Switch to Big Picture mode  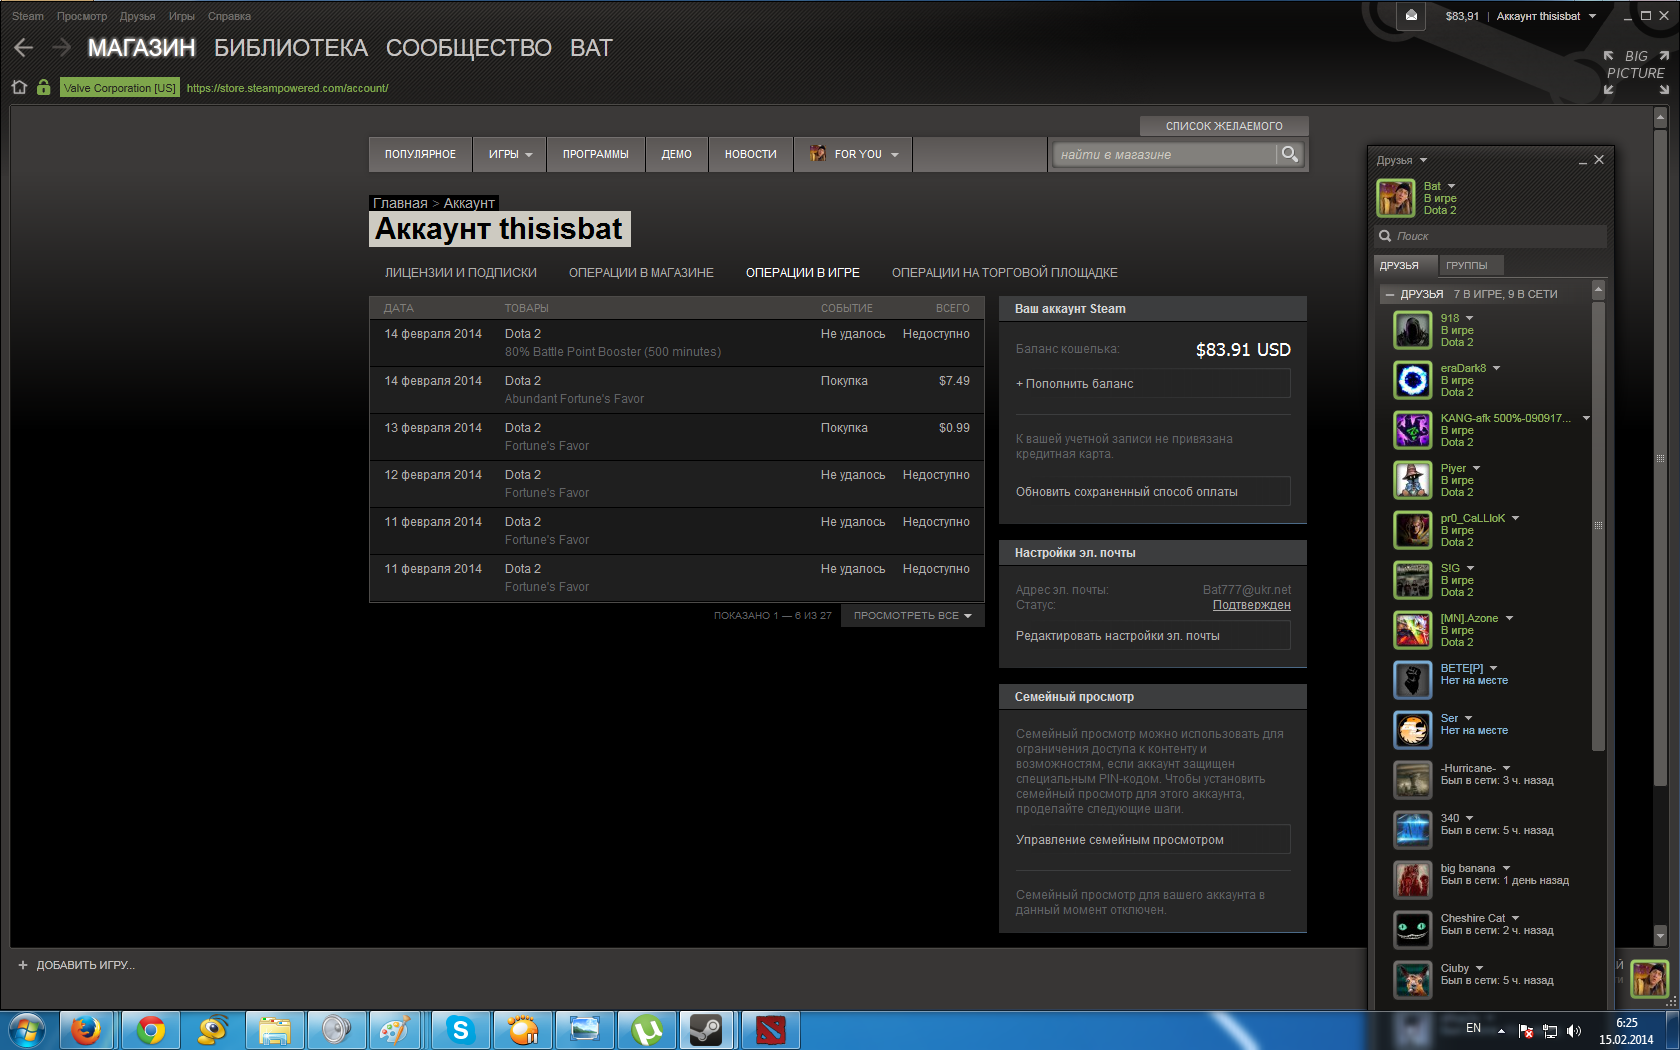[x=1636, y=72]
